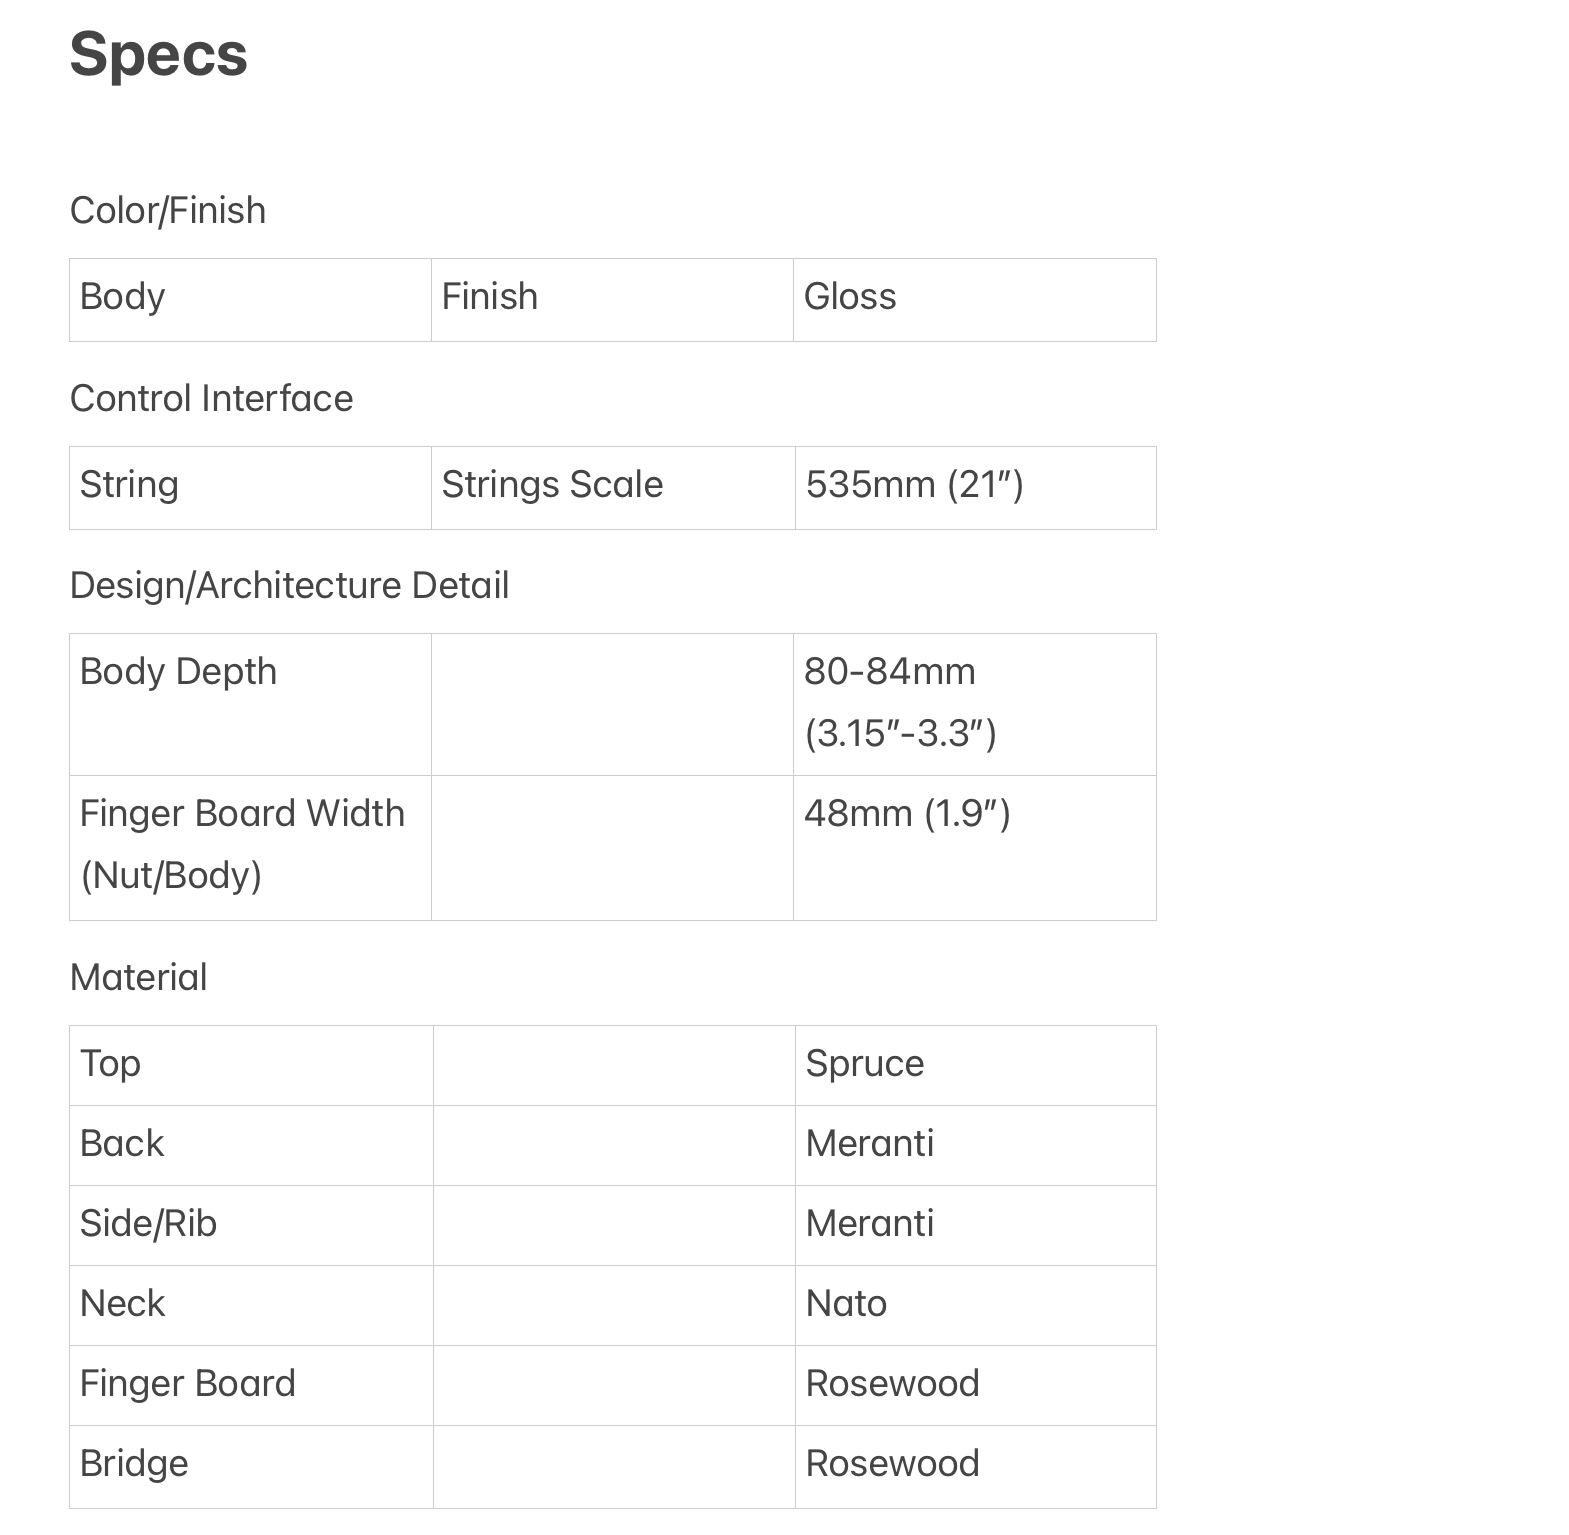Viewport: 1569px width, 1535px height.
Task: Click the Material section label
Action: pos(138,978)
